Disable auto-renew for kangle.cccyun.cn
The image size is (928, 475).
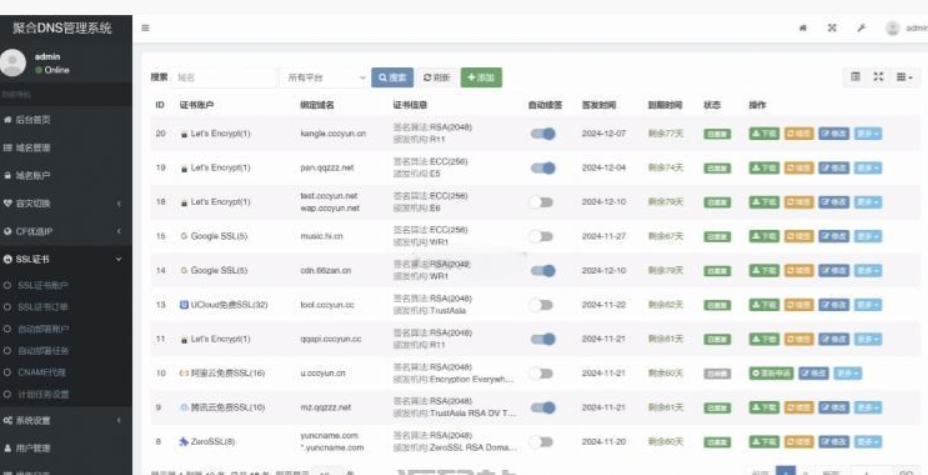(543, 134)
